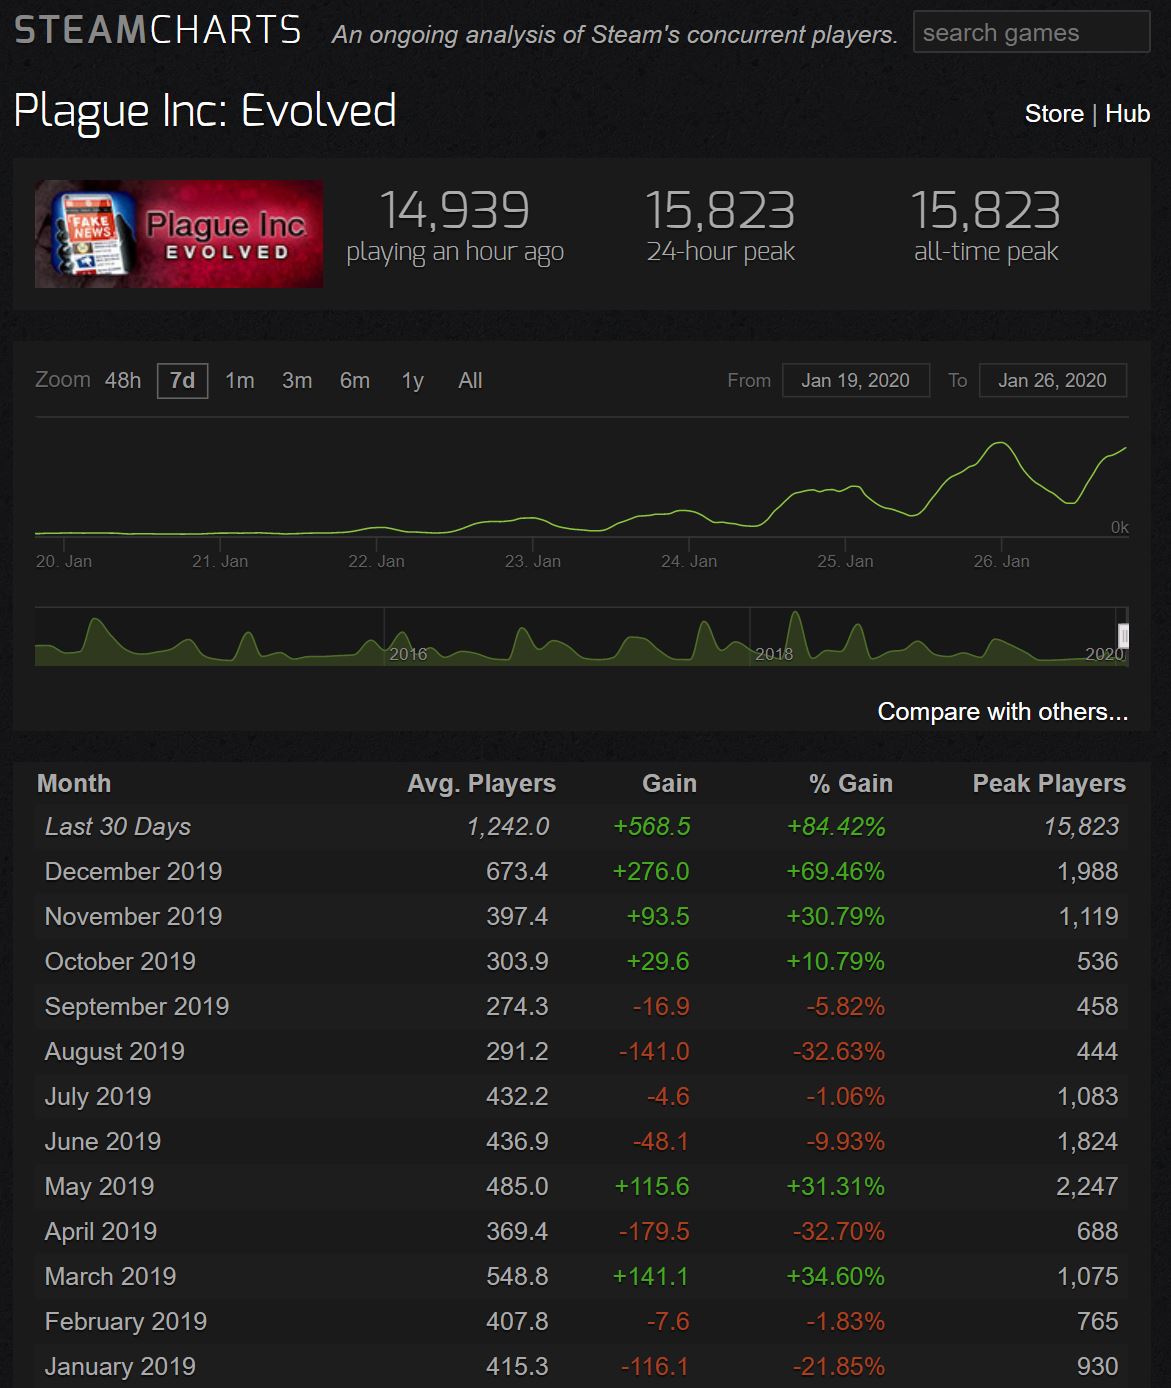Click the 1,988 peak players value
This screenshot has width=1171, height=1388.
pyautogui.click(x=1088, y=872)
